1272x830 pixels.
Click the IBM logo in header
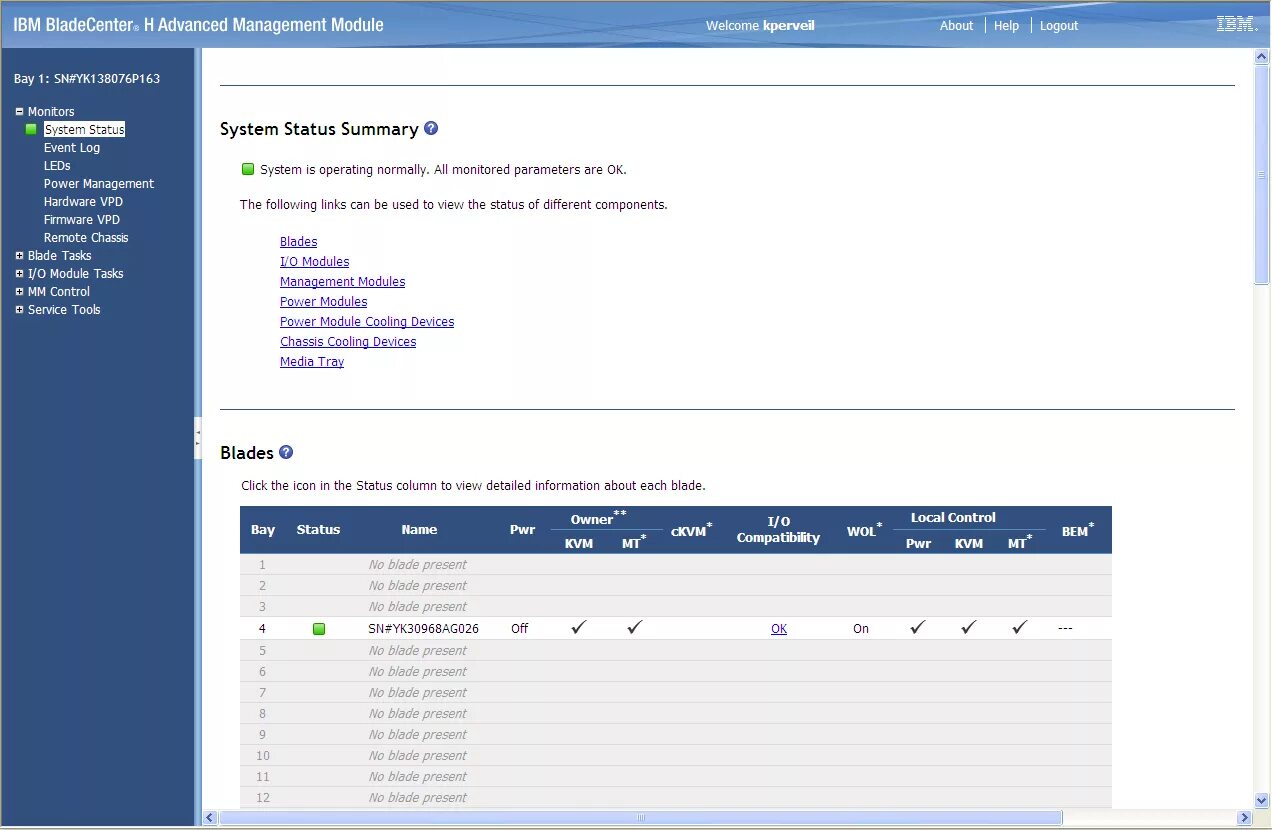tap(1237, 24)
